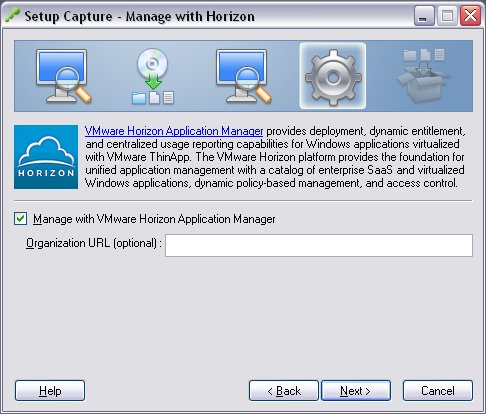The height and width of the screenshot is (414, 486).
Task: Click the 'Manage with VMware Horizon Application Manager' label
Action: pyautogui.click(x=154, y=219)
